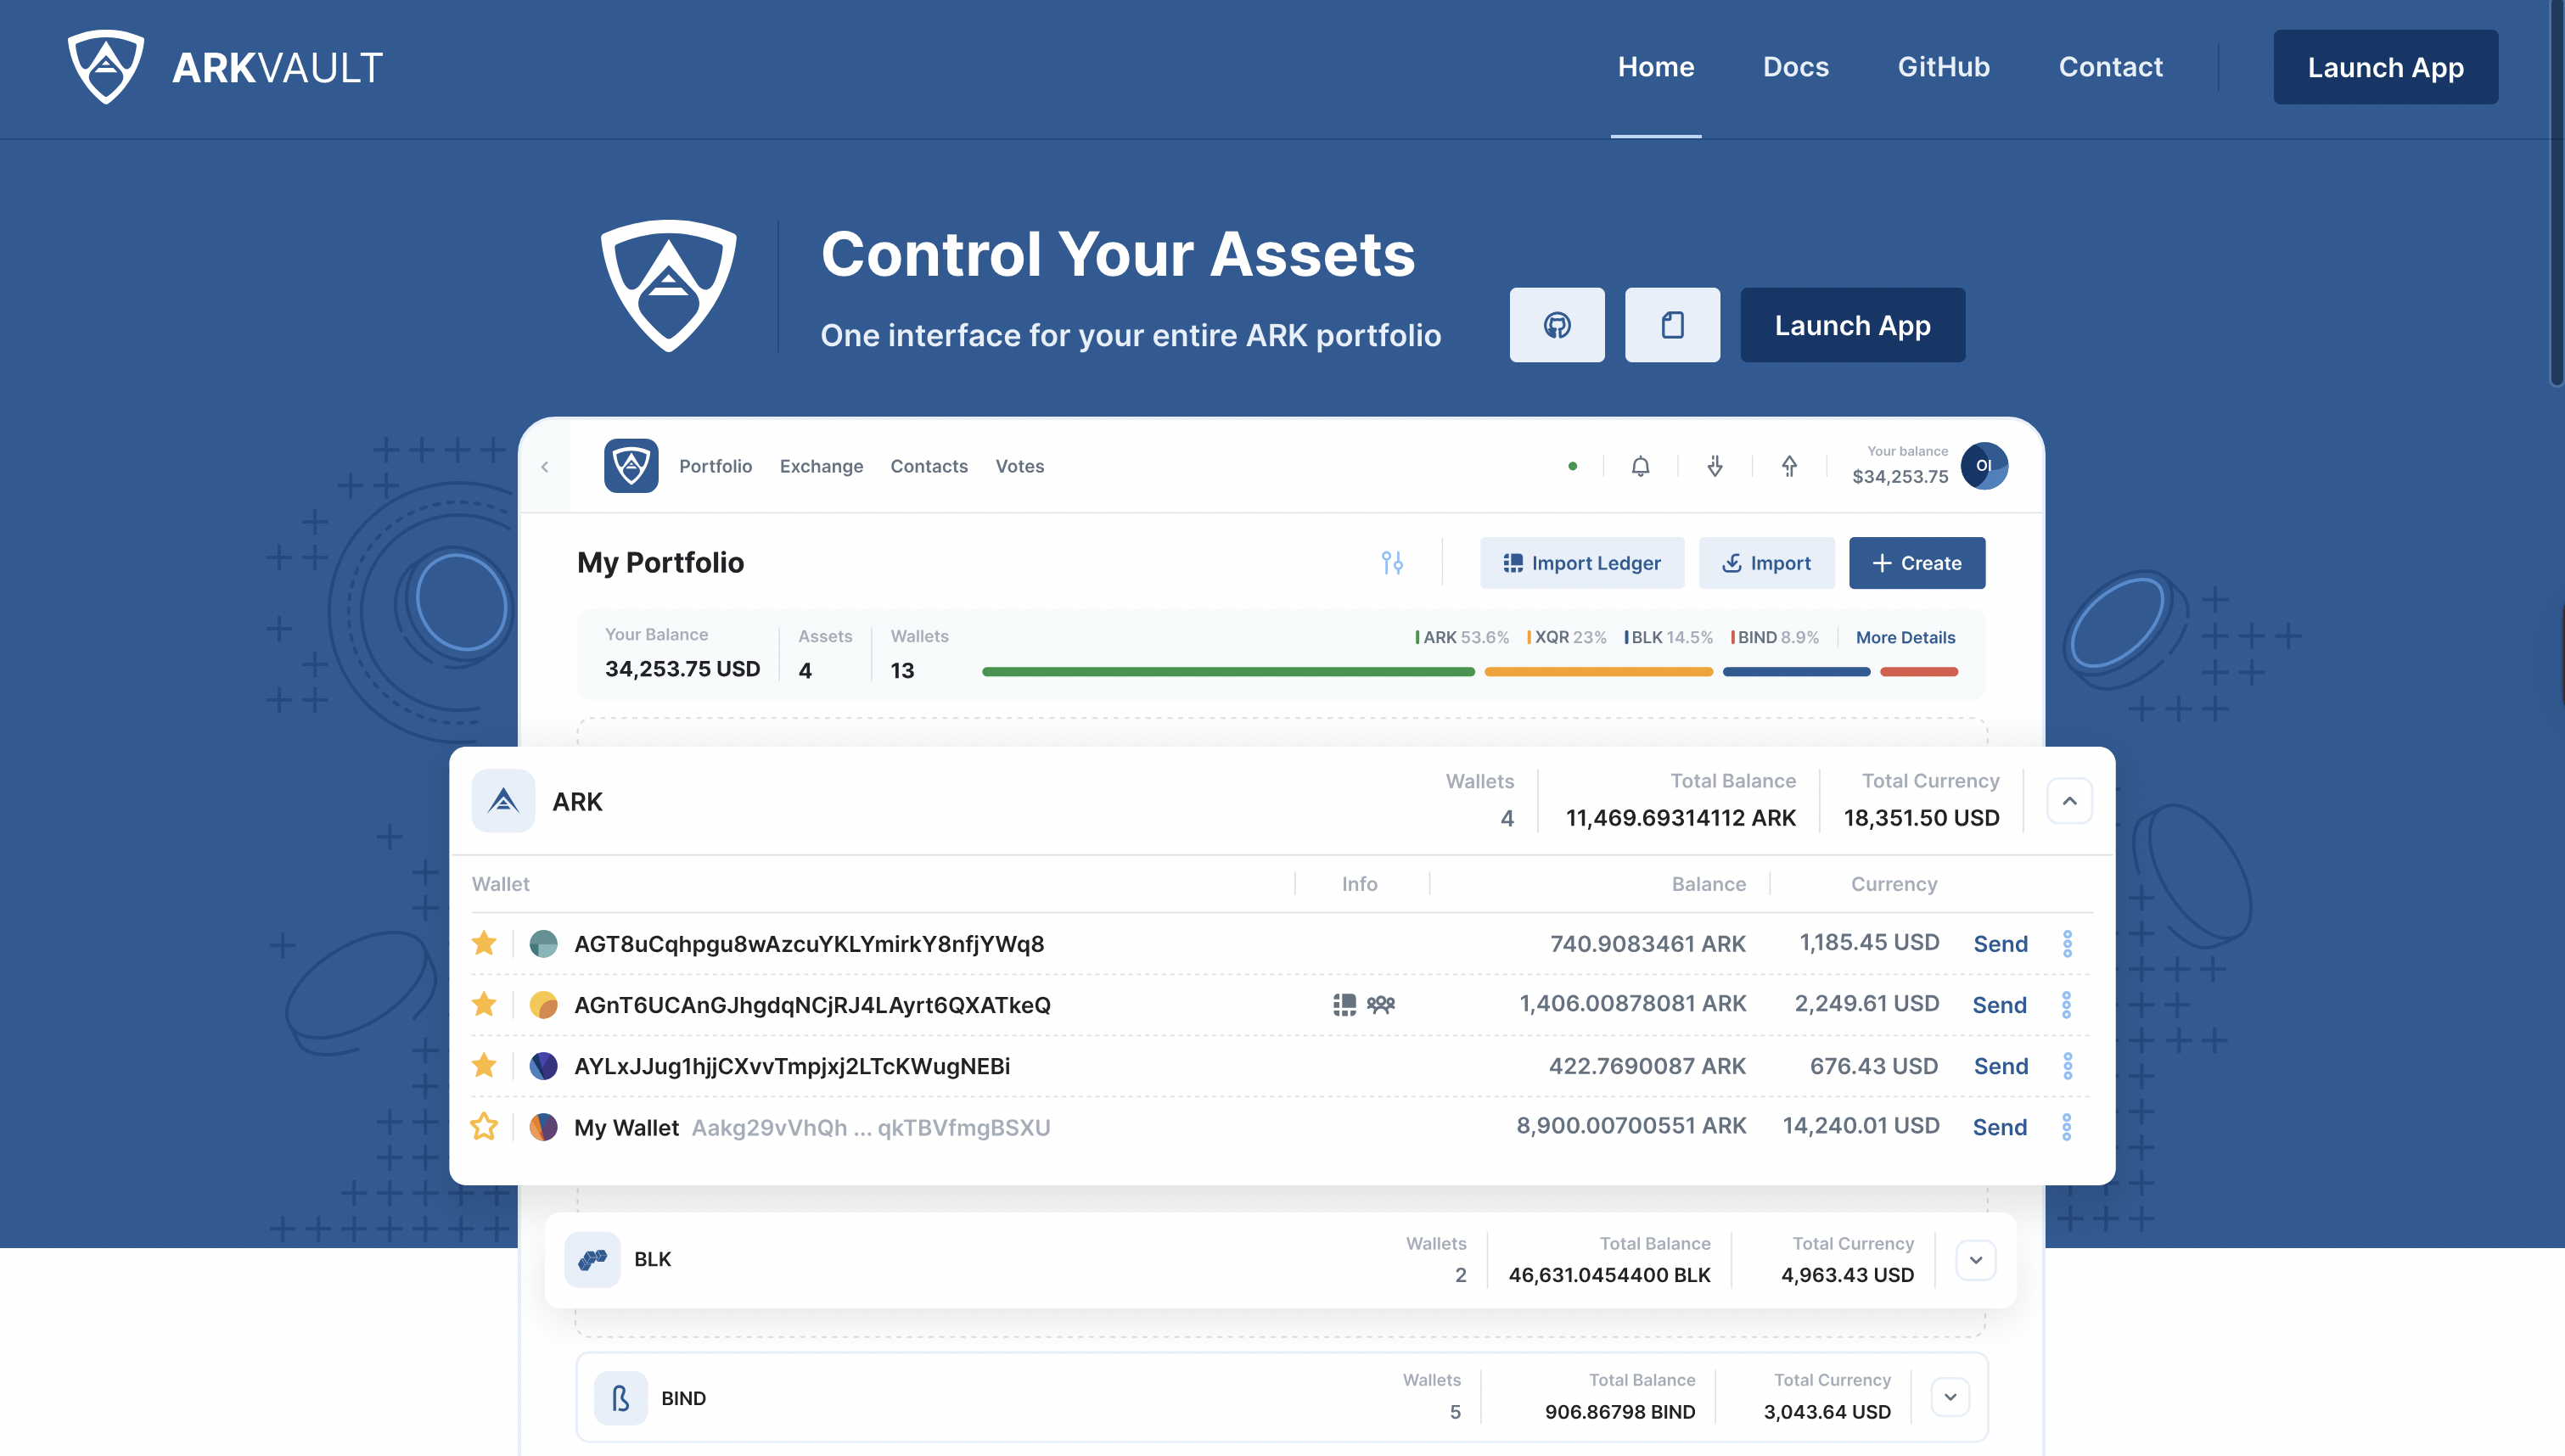This screenshot has width=2565, height=1456.
Task: Click the send funds up-arrow icon
Action: [x=1789, y=466]
